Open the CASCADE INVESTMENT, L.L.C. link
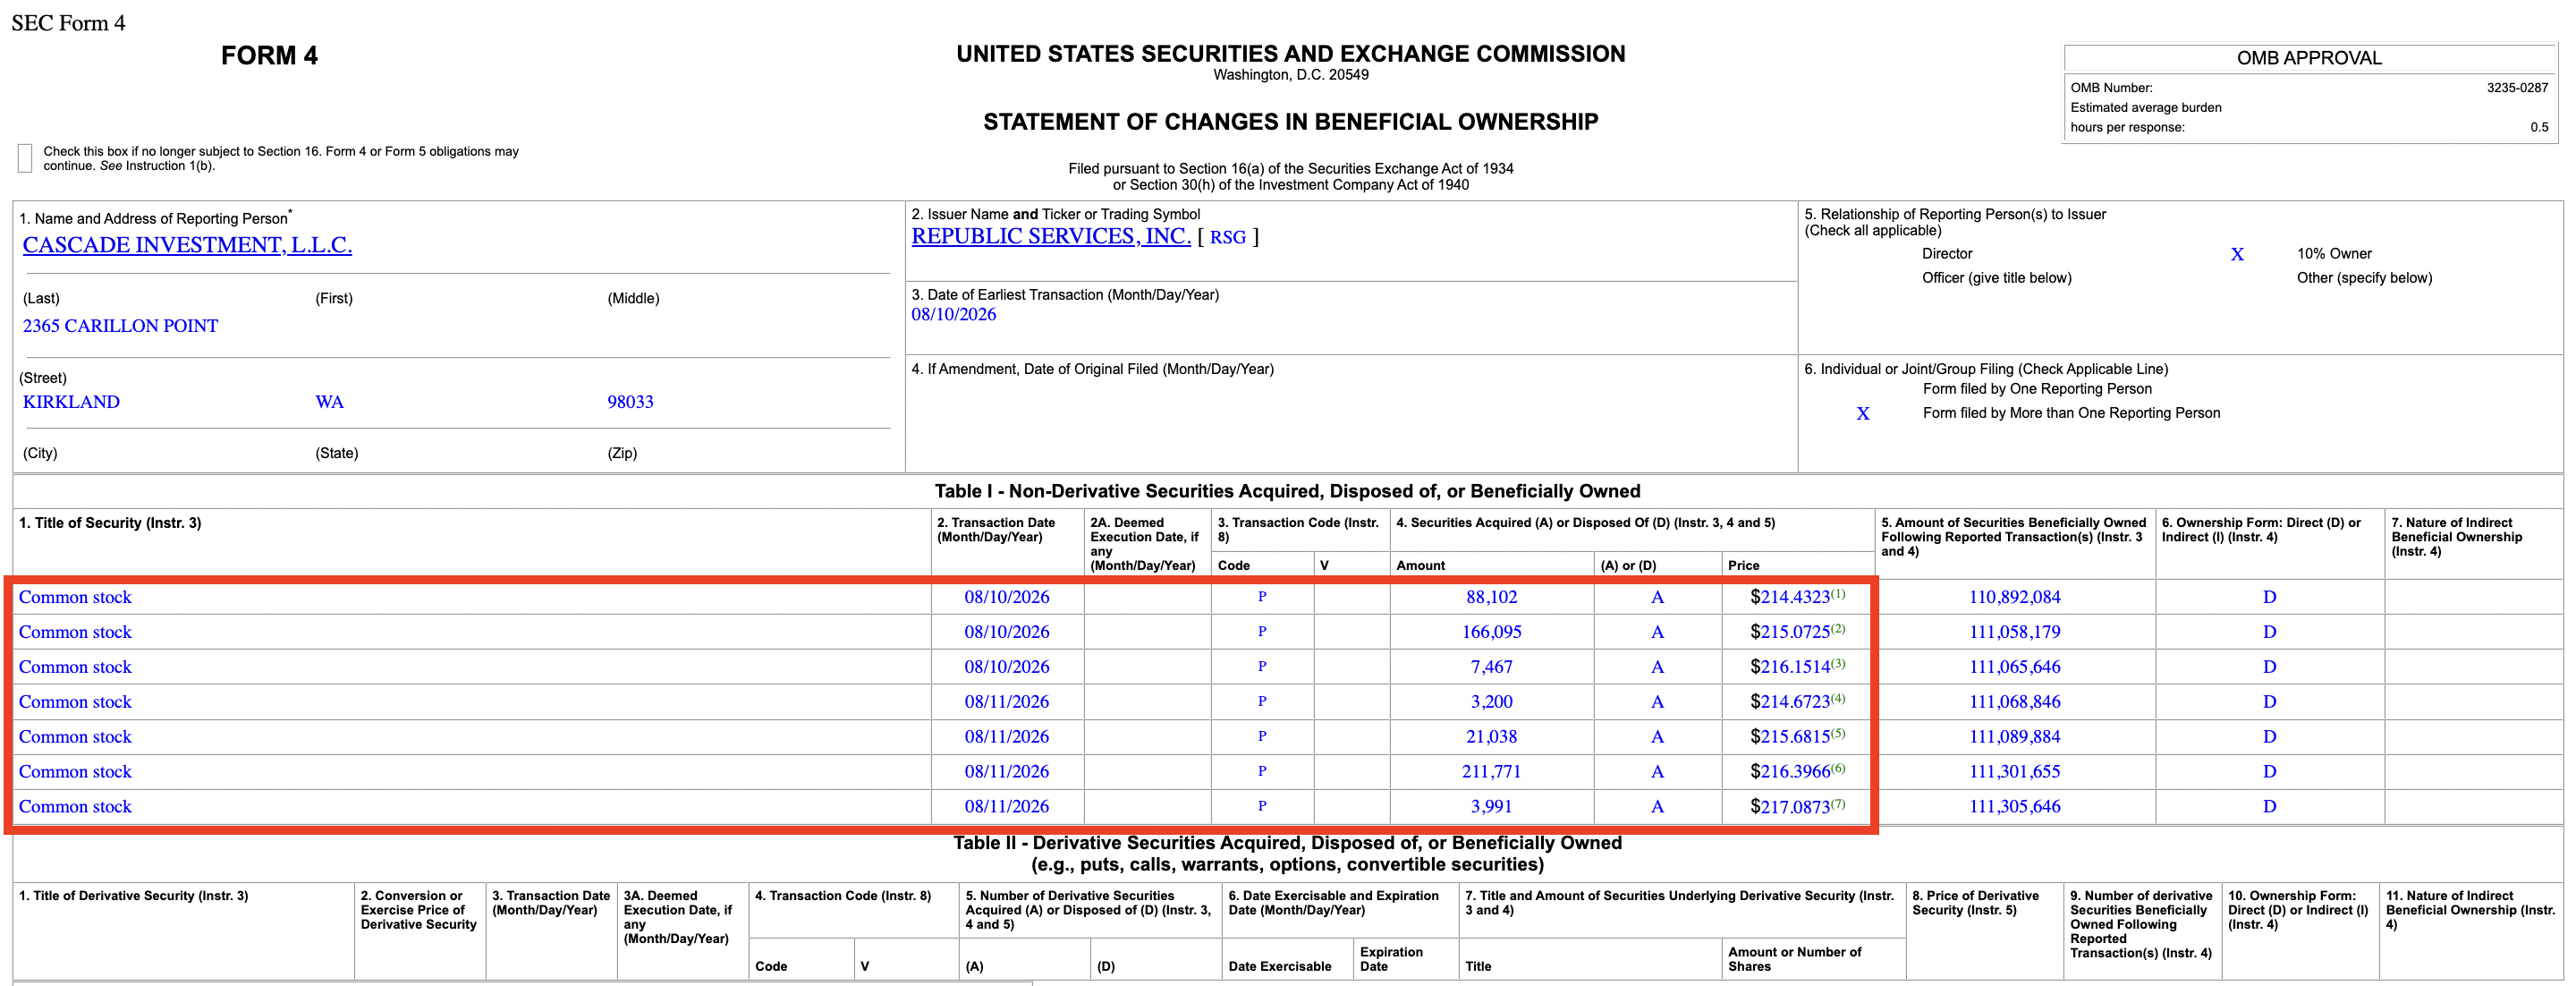Viewport: 2576px width, 986px height. pyautogui.click(x=187, y=245)
